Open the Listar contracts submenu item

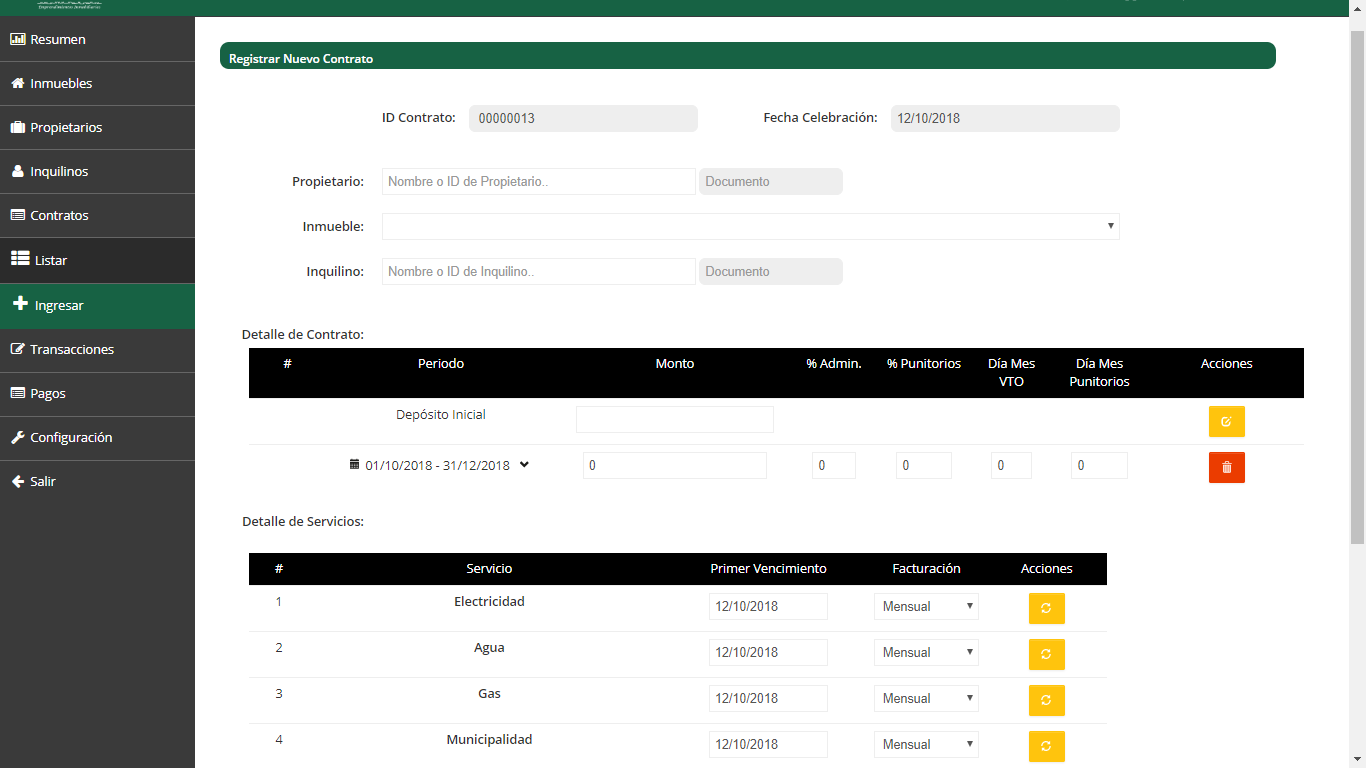click(x=51, y=261)
